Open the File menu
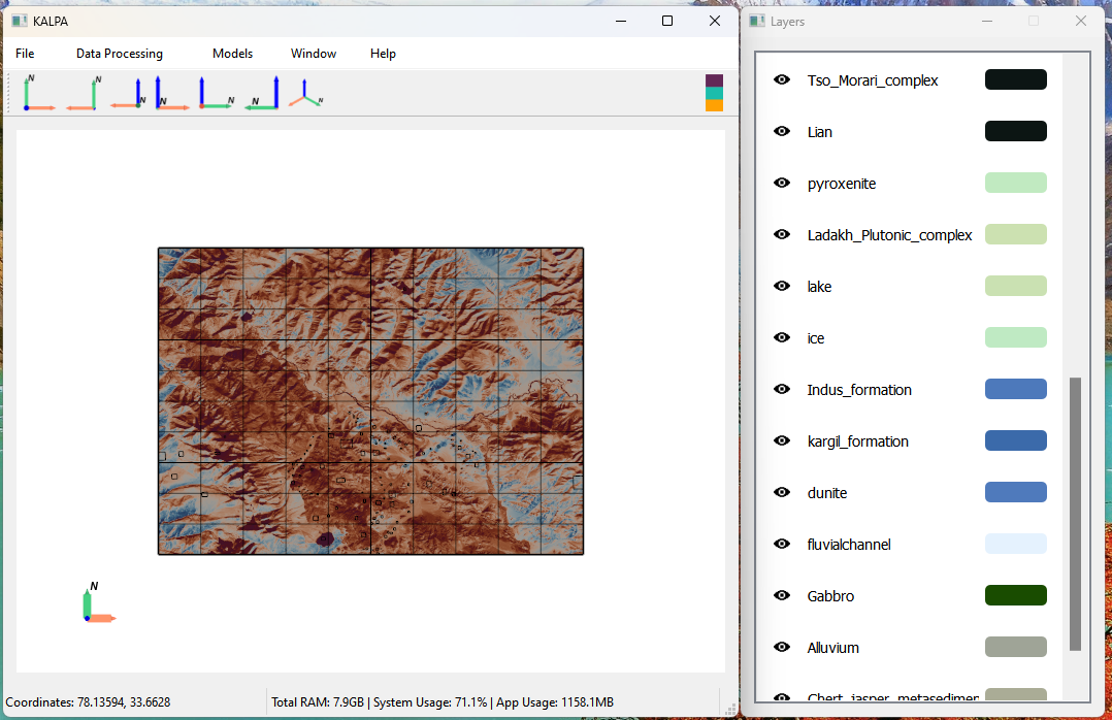Viewport: 1112px width, 720px height. [x=25, y=53]
